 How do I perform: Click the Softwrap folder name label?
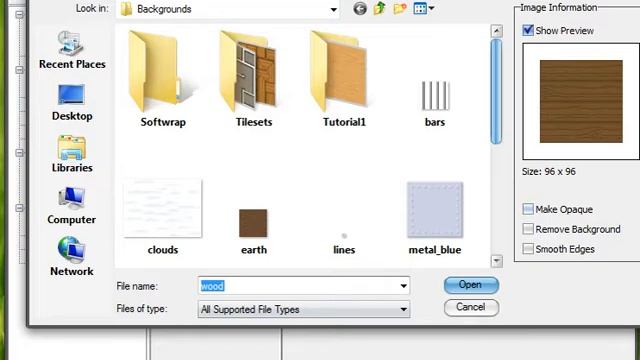click(x=163, y=122)
